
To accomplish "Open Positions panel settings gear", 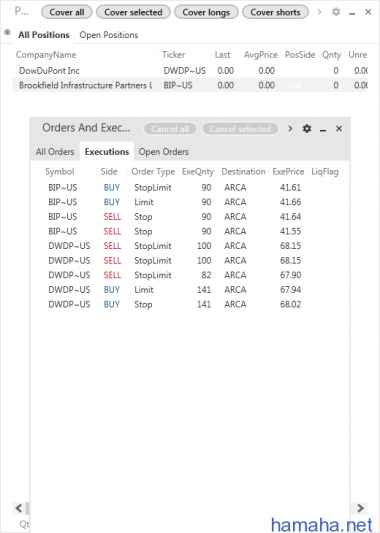I will click(x=336, y=12).
